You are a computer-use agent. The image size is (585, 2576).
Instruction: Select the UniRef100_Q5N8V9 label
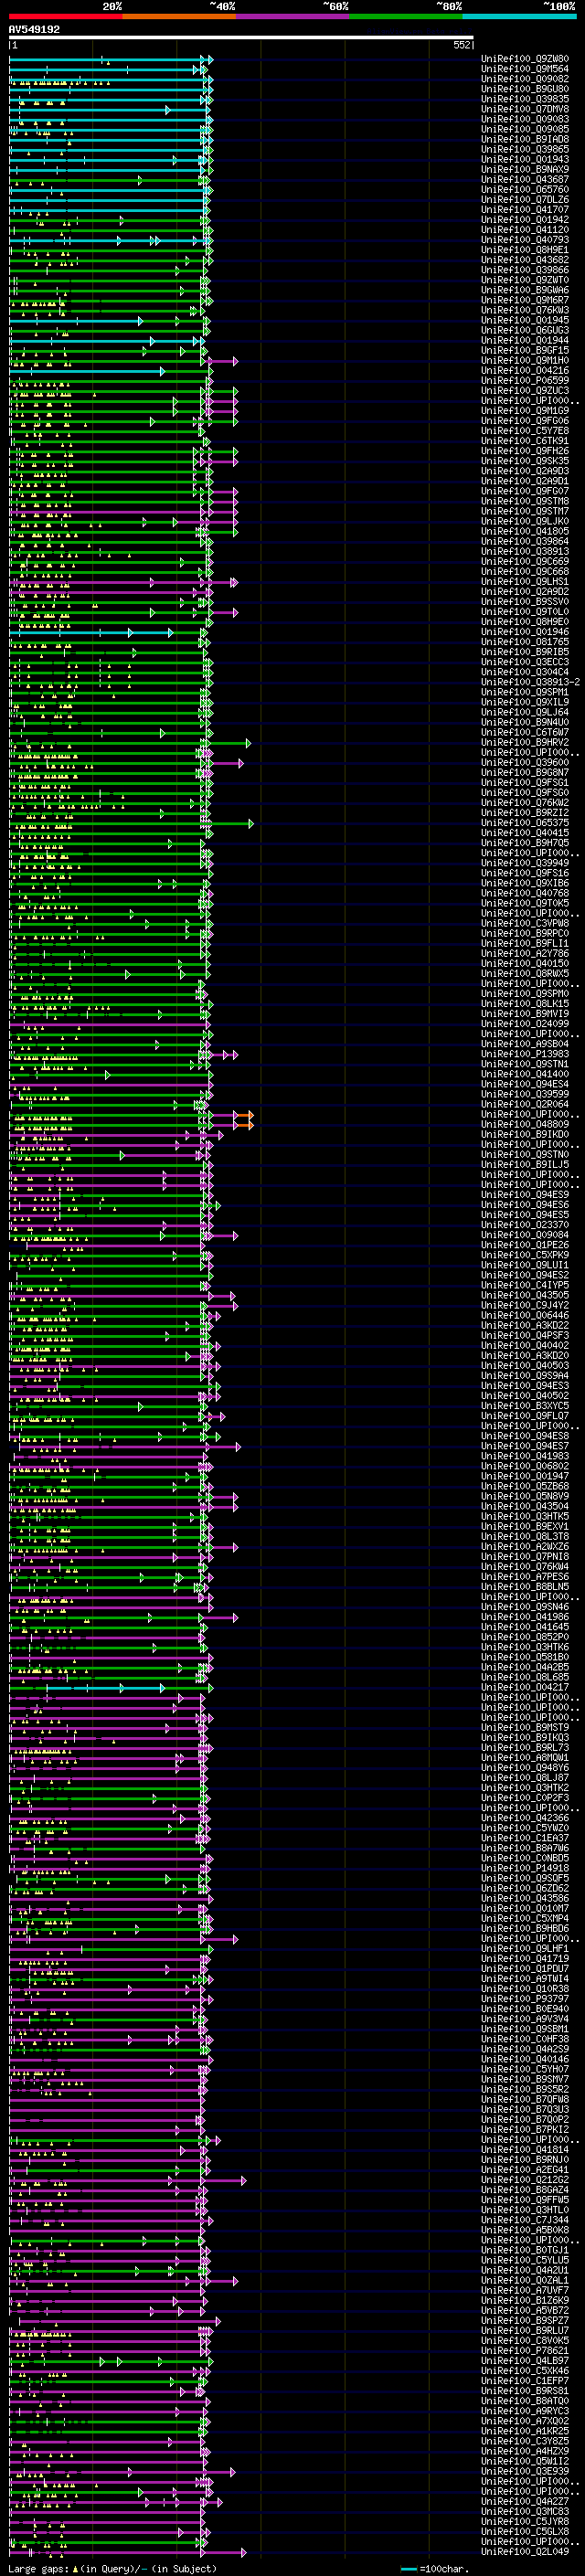click(x=525, y=1496)
